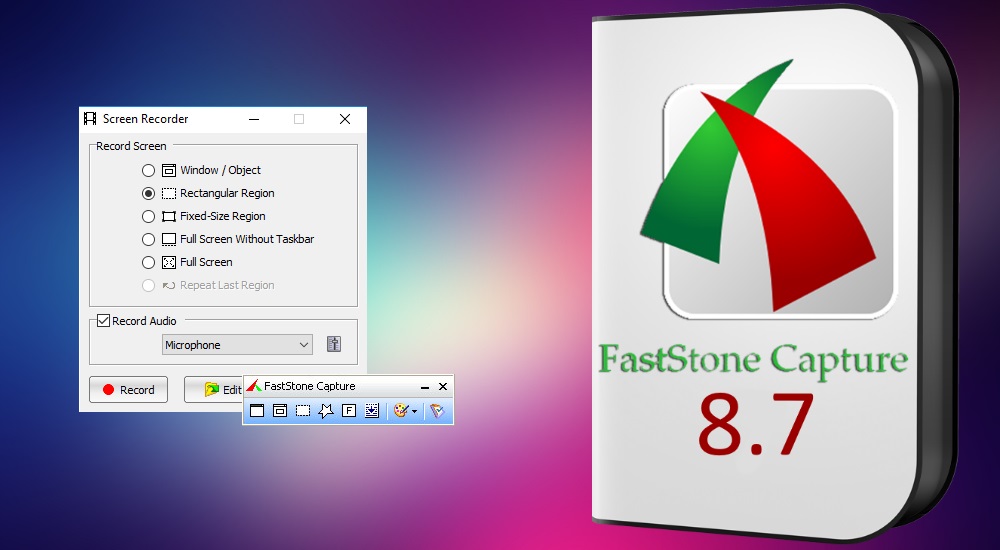Image resolution: width=1000 pixels, height=550 pixels.
Task: Select Capture Full Screen 'F' tool
Action: point(349,411)
